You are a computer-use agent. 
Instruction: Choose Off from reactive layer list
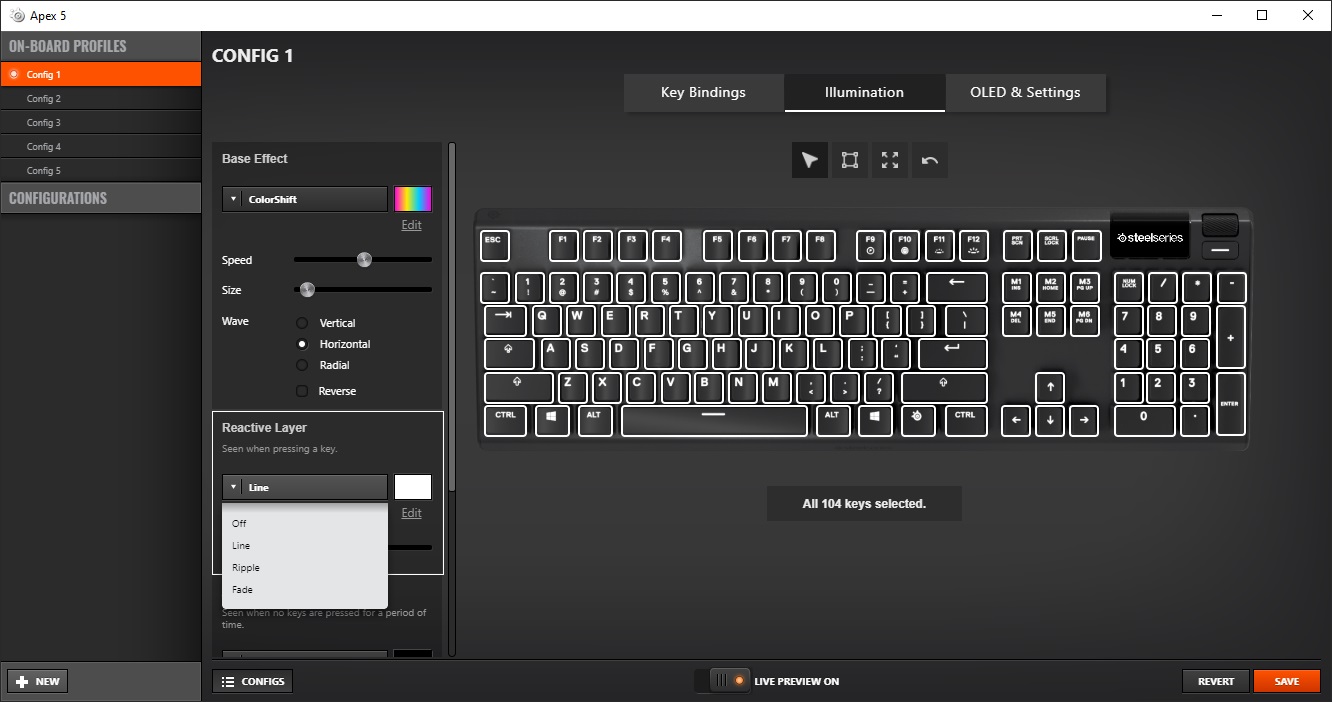[x=305, y=524]
